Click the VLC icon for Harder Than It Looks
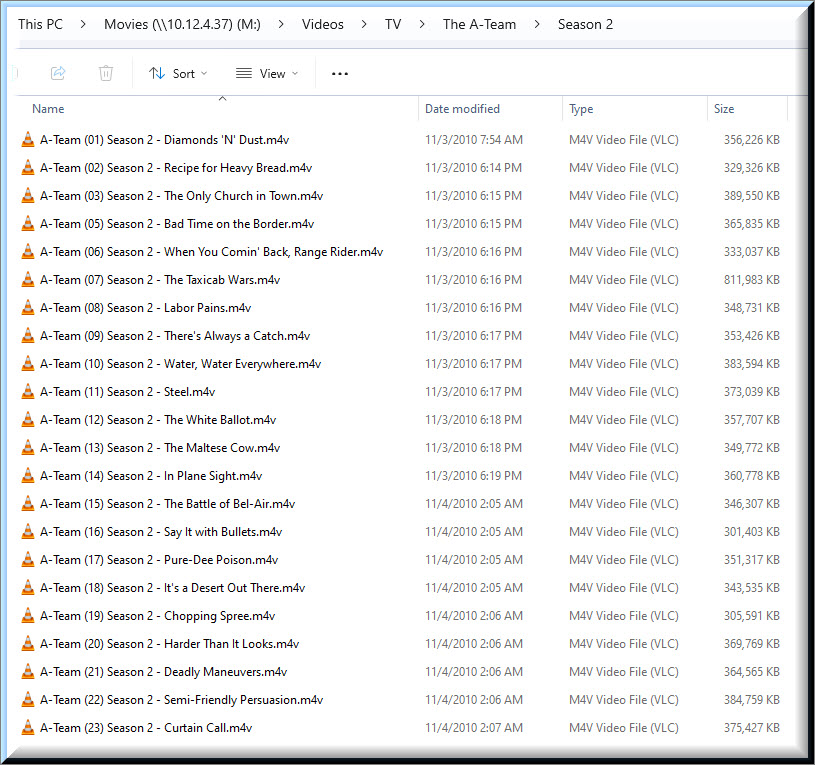Screen dimensions: 815x765 point(28,644)
